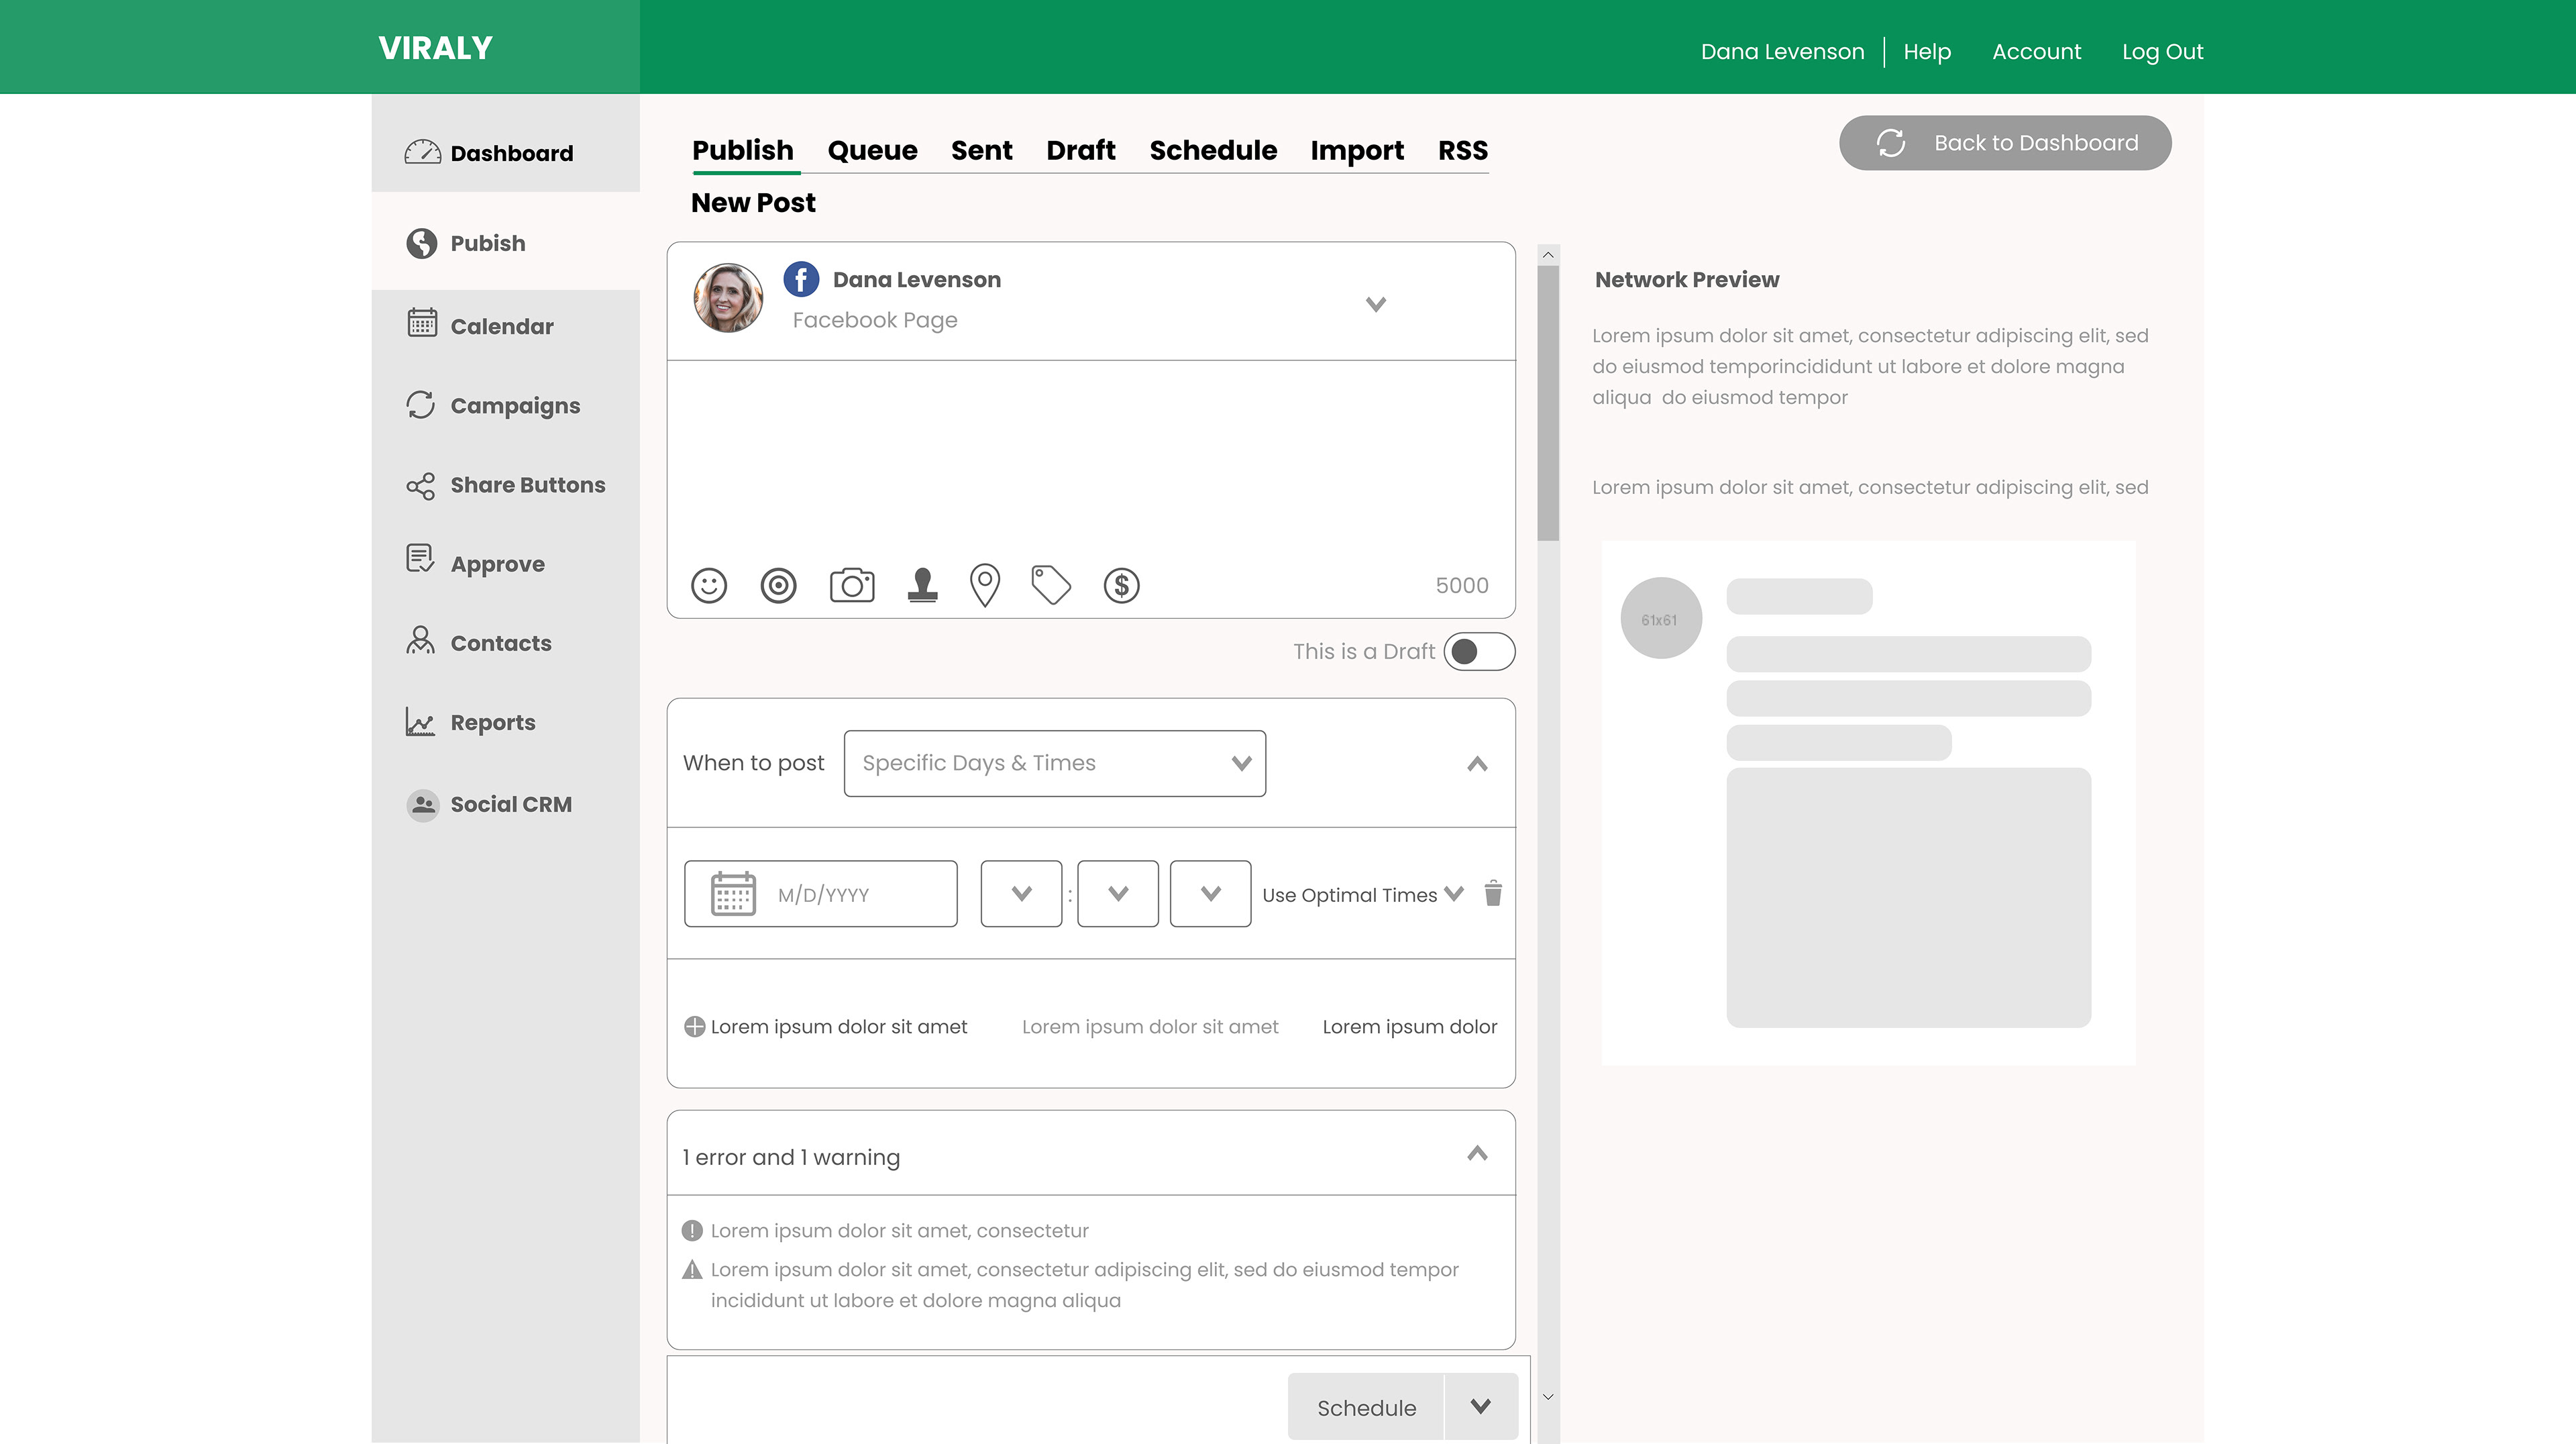Open the Help link in header

[x=1927, y=51]
